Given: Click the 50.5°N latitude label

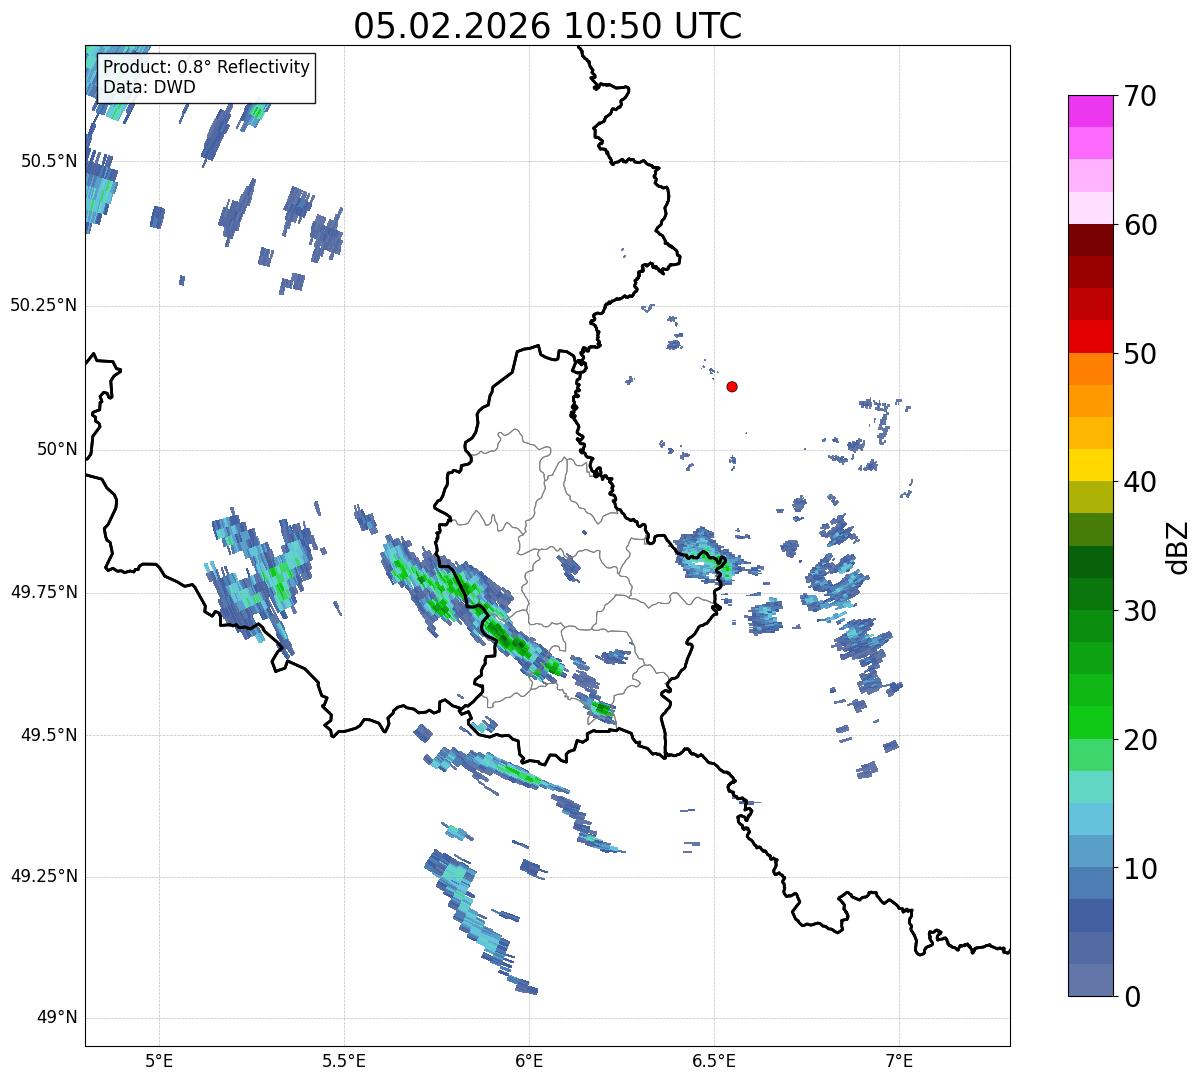Looking at the screenshot, I should (49, 161).
